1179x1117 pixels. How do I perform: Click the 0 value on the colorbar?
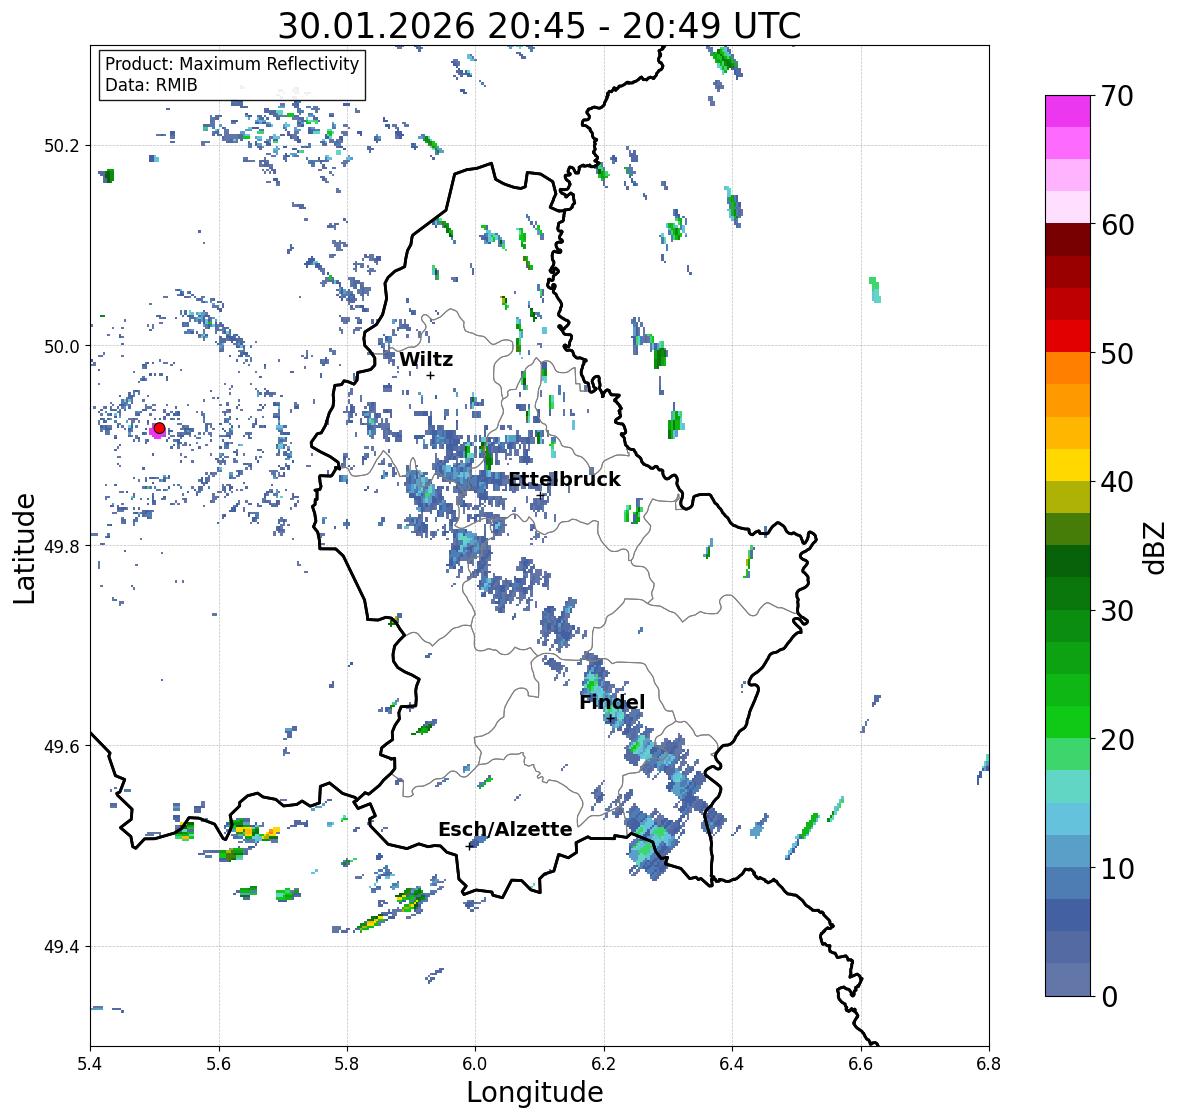click(x=1109, y=997)
